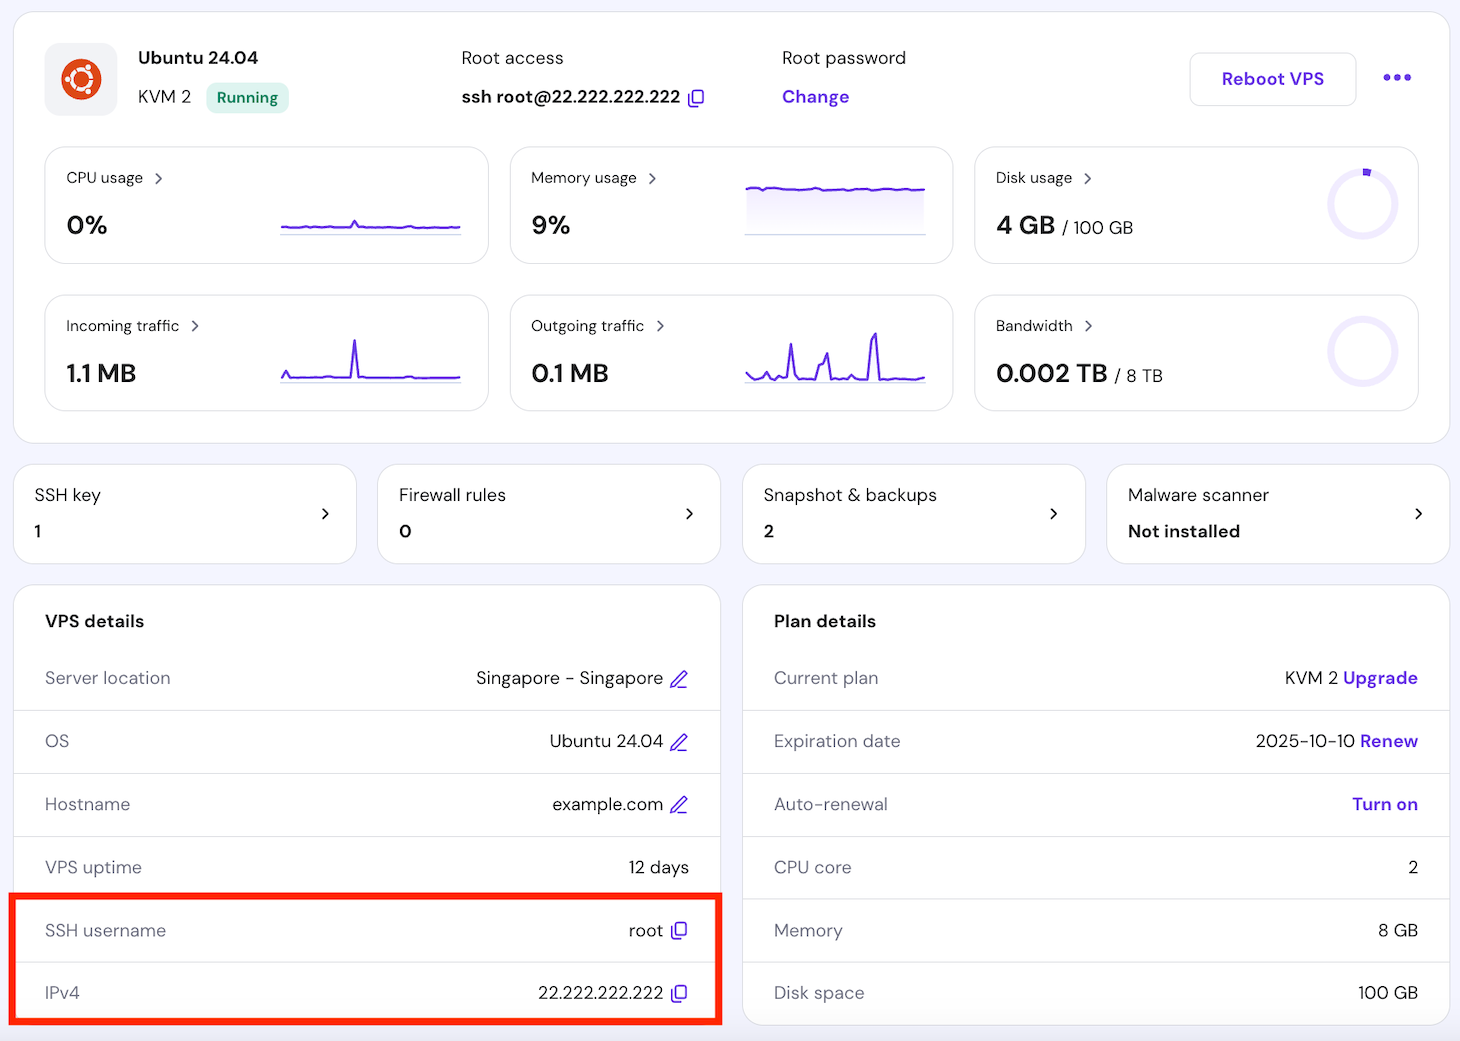Edit the server location
The width and height of the screenshot is (1460, 1041).
679,678
